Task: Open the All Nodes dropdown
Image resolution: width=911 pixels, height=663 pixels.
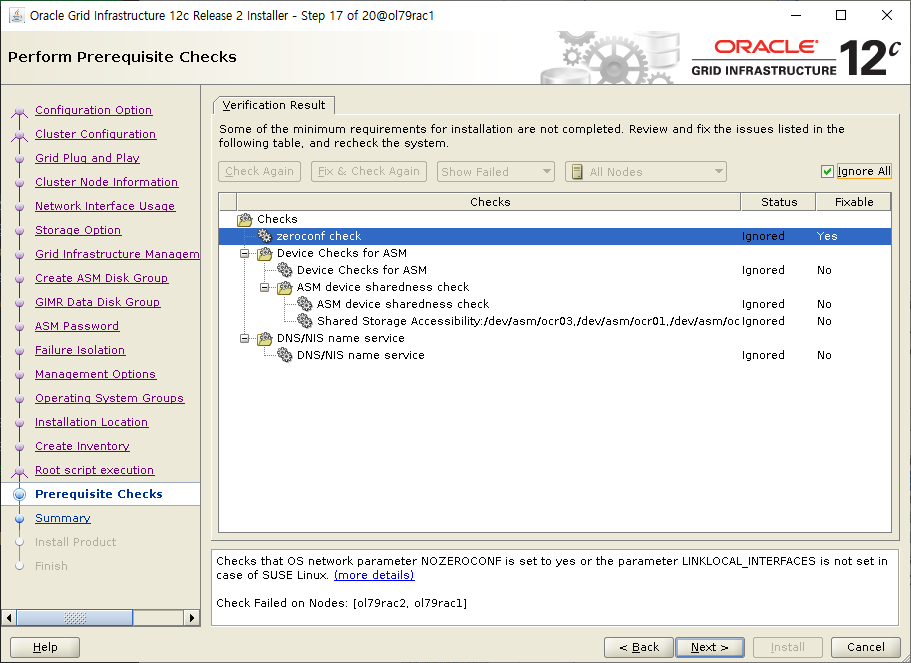Action: pyautogui.click(x=645, y=171)
